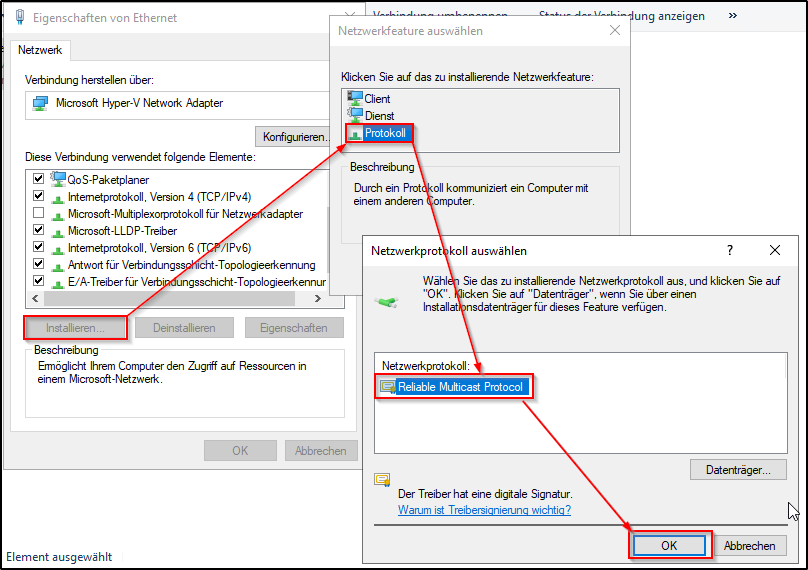The width and height of the screenshot is (808, 570).
Task: Open the Warum ist Treibersignierung wichtig link
Action: pyautogui.click(x=484, y=510)
